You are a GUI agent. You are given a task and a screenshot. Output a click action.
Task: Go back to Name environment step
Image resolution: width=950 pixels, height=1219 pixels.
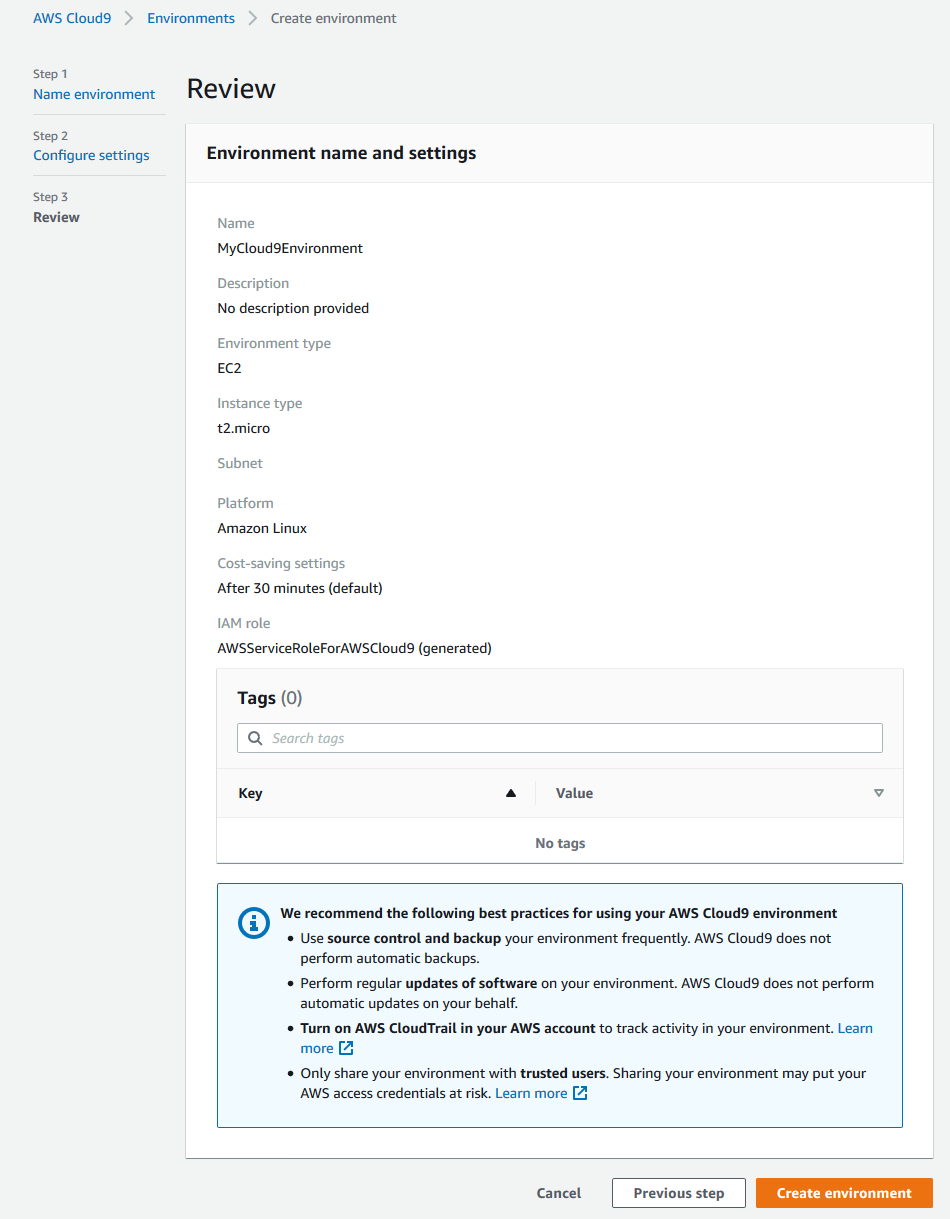pos(94,94)
